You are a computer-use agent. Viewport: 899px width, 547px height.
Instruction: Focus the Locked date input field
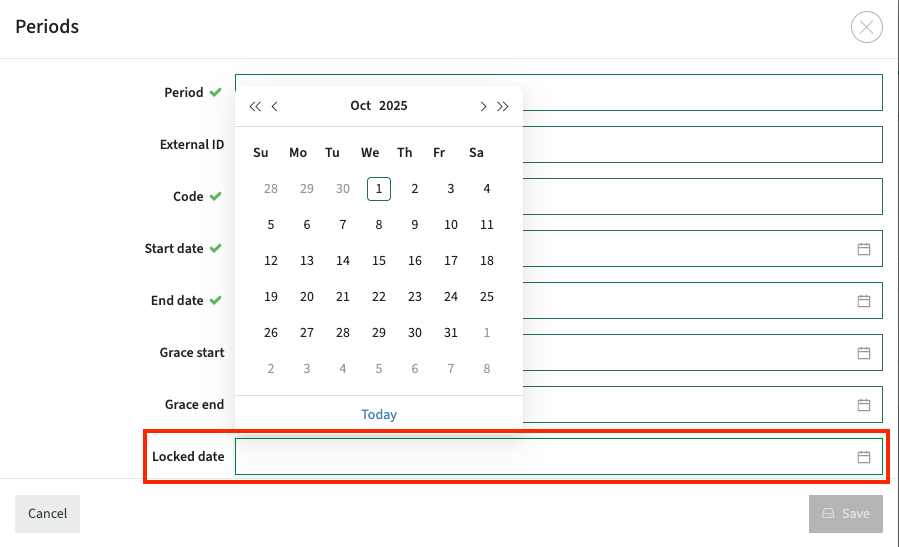pos(540,457)
